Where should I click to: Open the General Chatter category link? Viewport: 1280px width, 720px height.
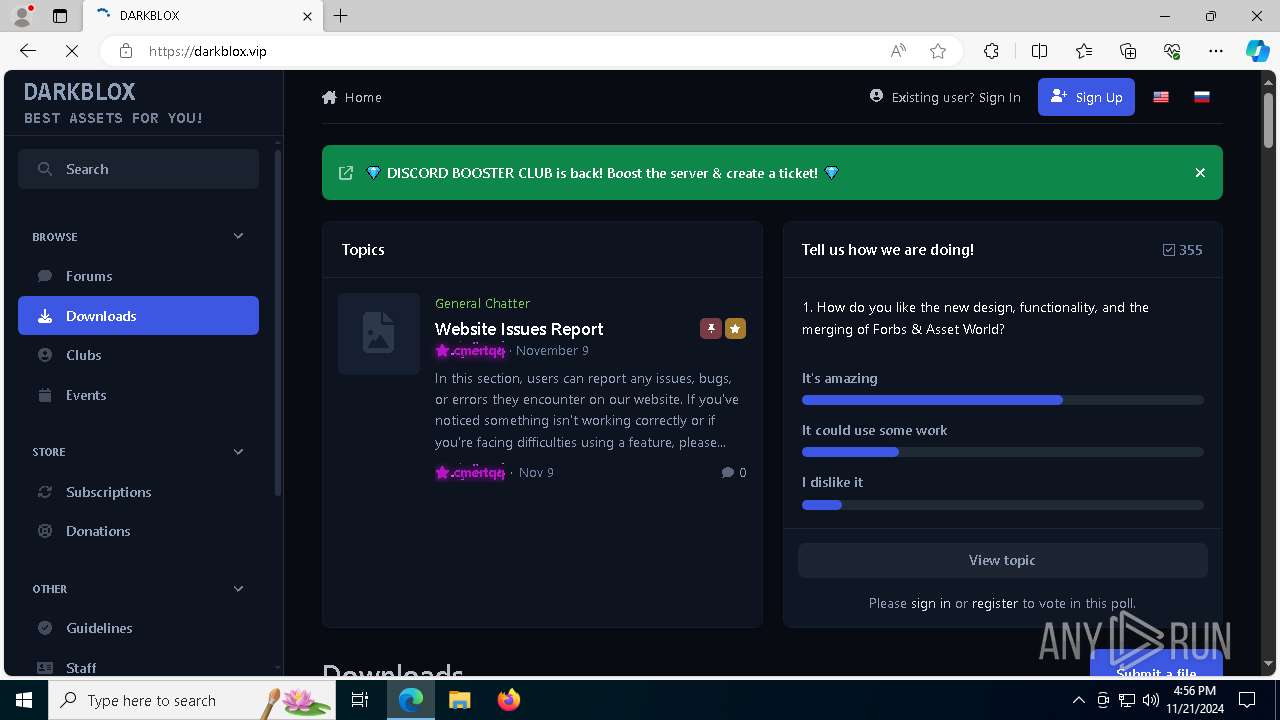pos(482,303)
